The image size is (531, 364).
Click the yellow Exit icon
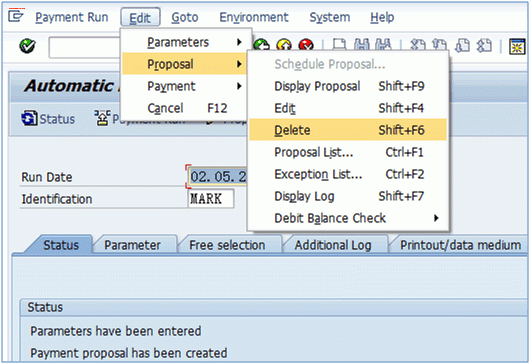point(284,45)
